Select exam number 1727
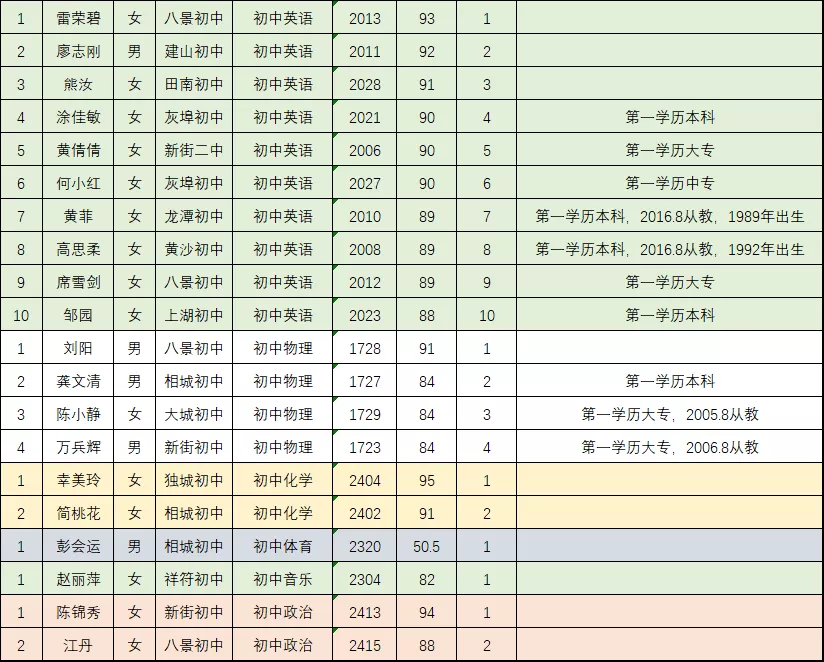 365,381
